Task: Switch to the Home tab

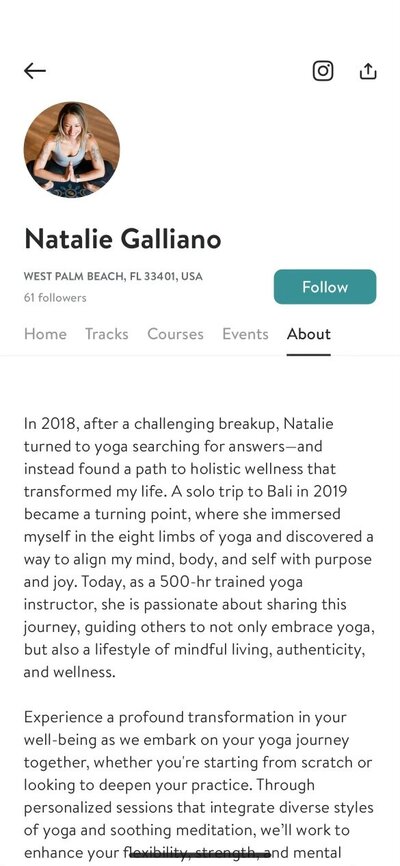Action: (x=45, y=334)
